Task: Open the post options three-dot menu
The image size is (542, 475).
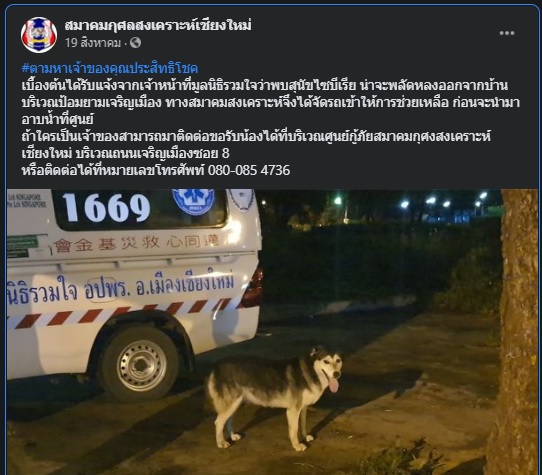Action: coord(507,33)
